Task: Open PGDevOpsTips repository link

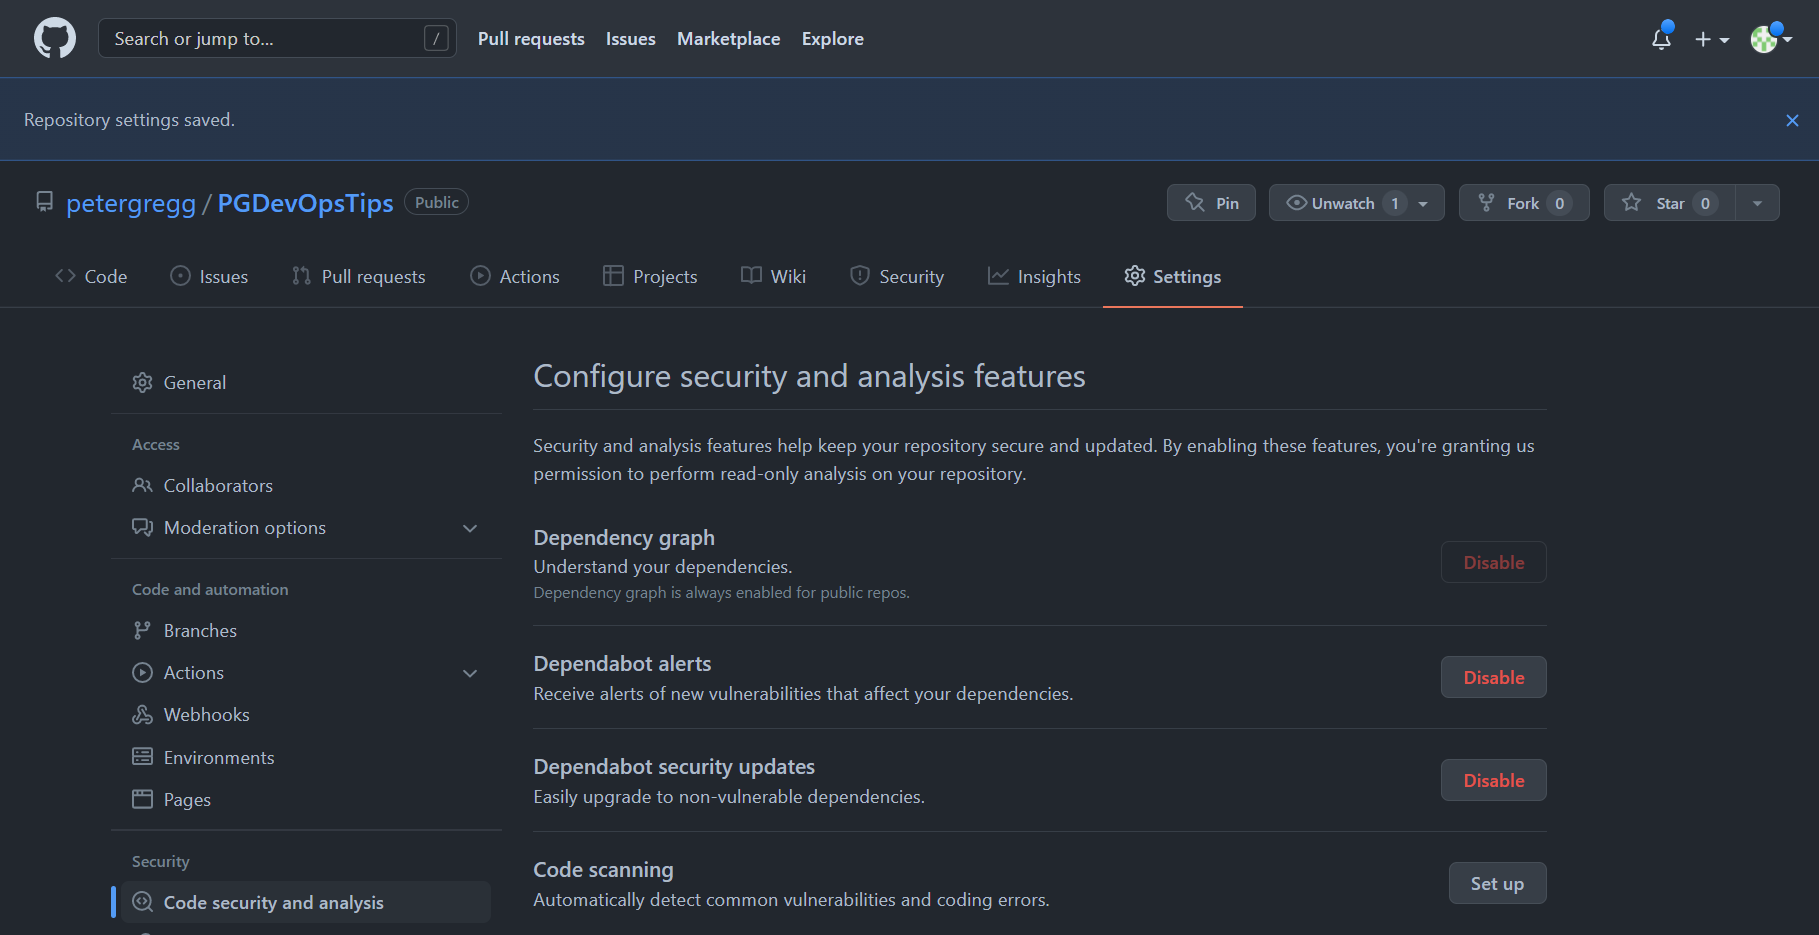Action: (305, 203)
